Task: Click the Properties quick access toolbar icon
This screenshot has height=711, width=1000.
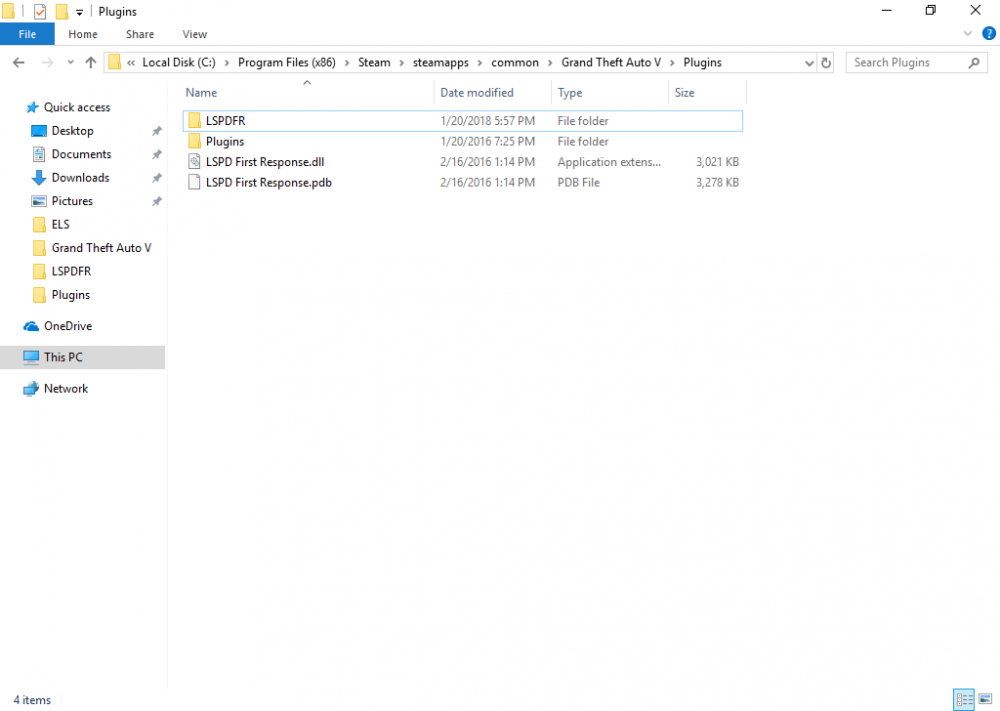Action: pyautogui.click(x=40, y=11)
